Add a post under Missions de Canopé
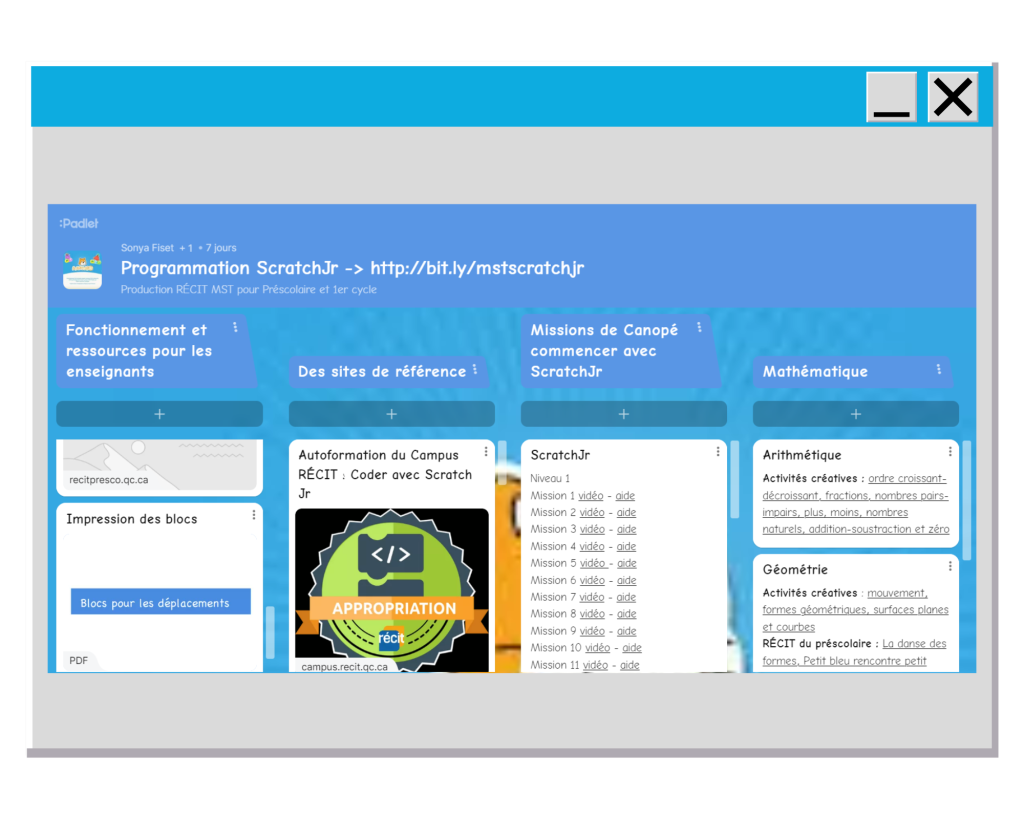Screen dimensions: 1024x819 coord(624,414)
